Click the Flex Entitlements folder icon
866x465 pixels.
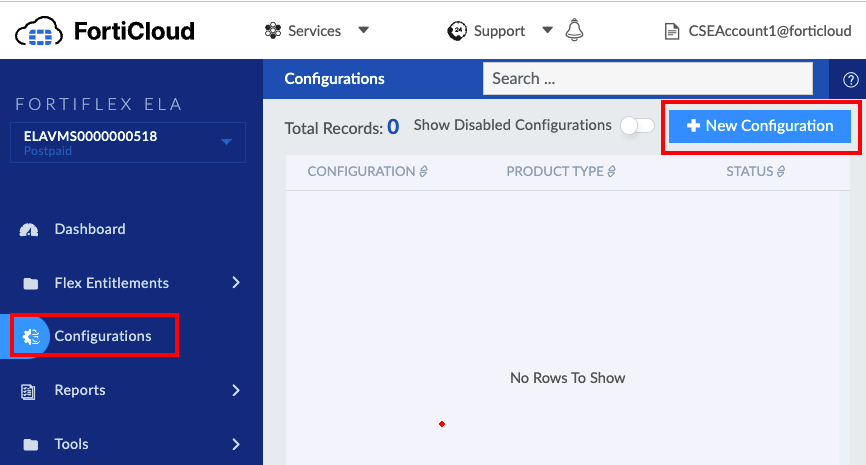coord(31,284)
